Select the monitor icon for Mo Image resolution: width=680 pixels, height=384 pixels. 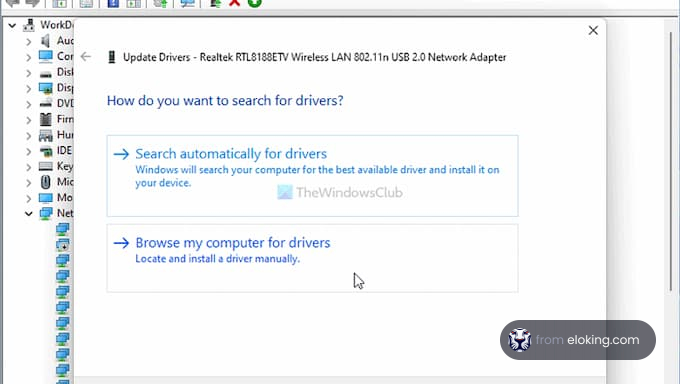coord(45,198)
